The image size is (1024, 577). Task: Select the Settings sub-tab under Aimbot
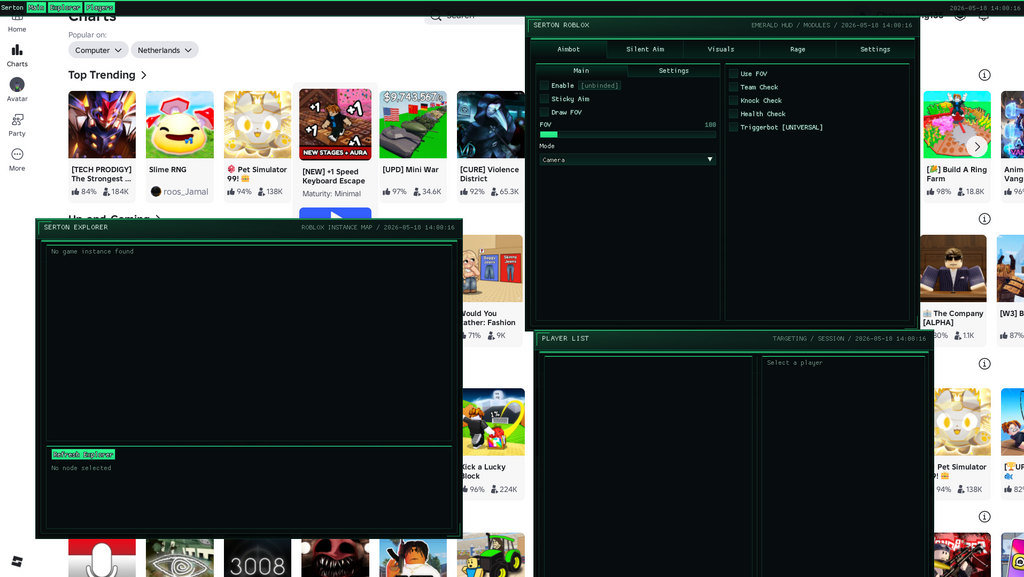[673, 70]
